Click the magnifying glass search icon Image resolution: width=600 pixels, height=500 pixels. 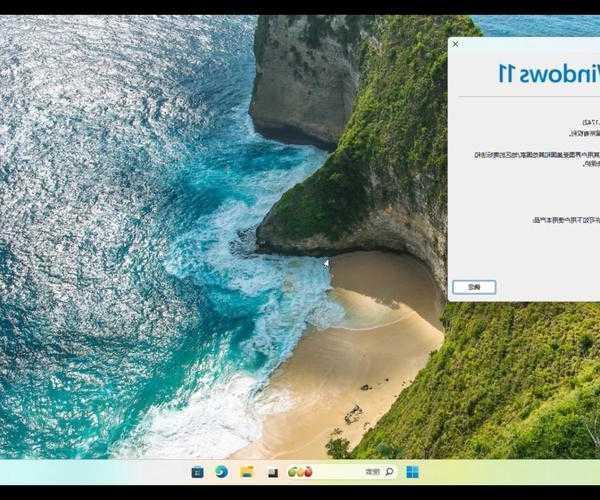[389, 471]
